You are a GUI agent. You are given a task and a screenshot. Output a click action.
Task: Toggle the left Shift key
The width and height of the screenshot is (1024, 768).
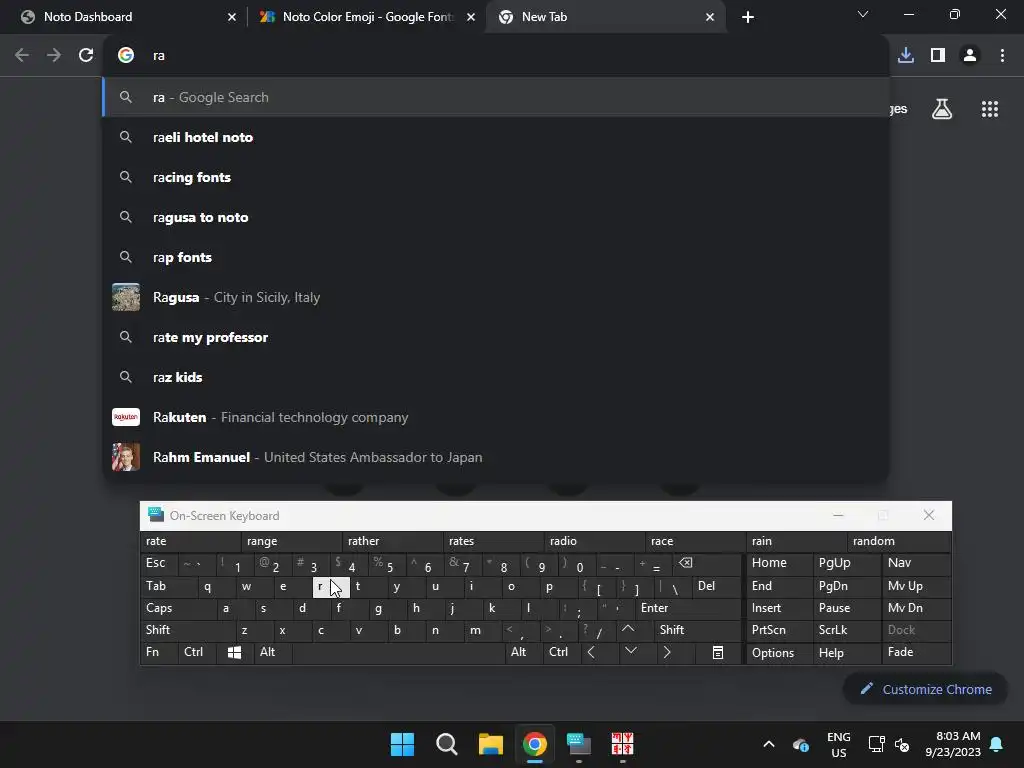coord(187,630)
